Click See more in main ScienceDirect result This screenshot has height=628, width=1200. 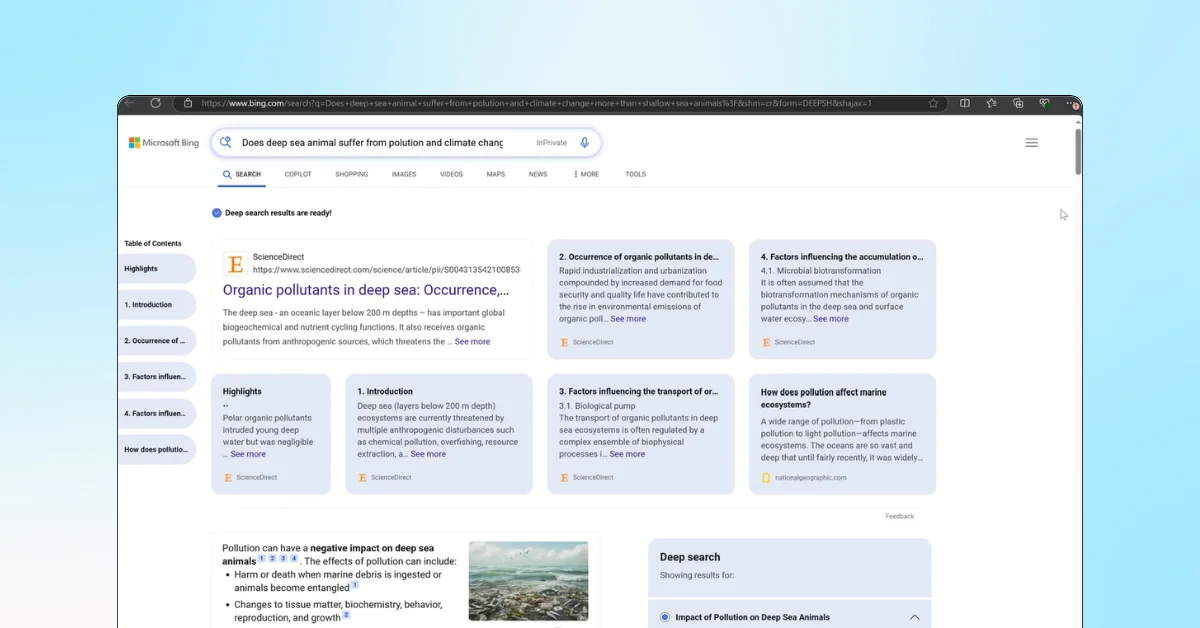(472, 342)
